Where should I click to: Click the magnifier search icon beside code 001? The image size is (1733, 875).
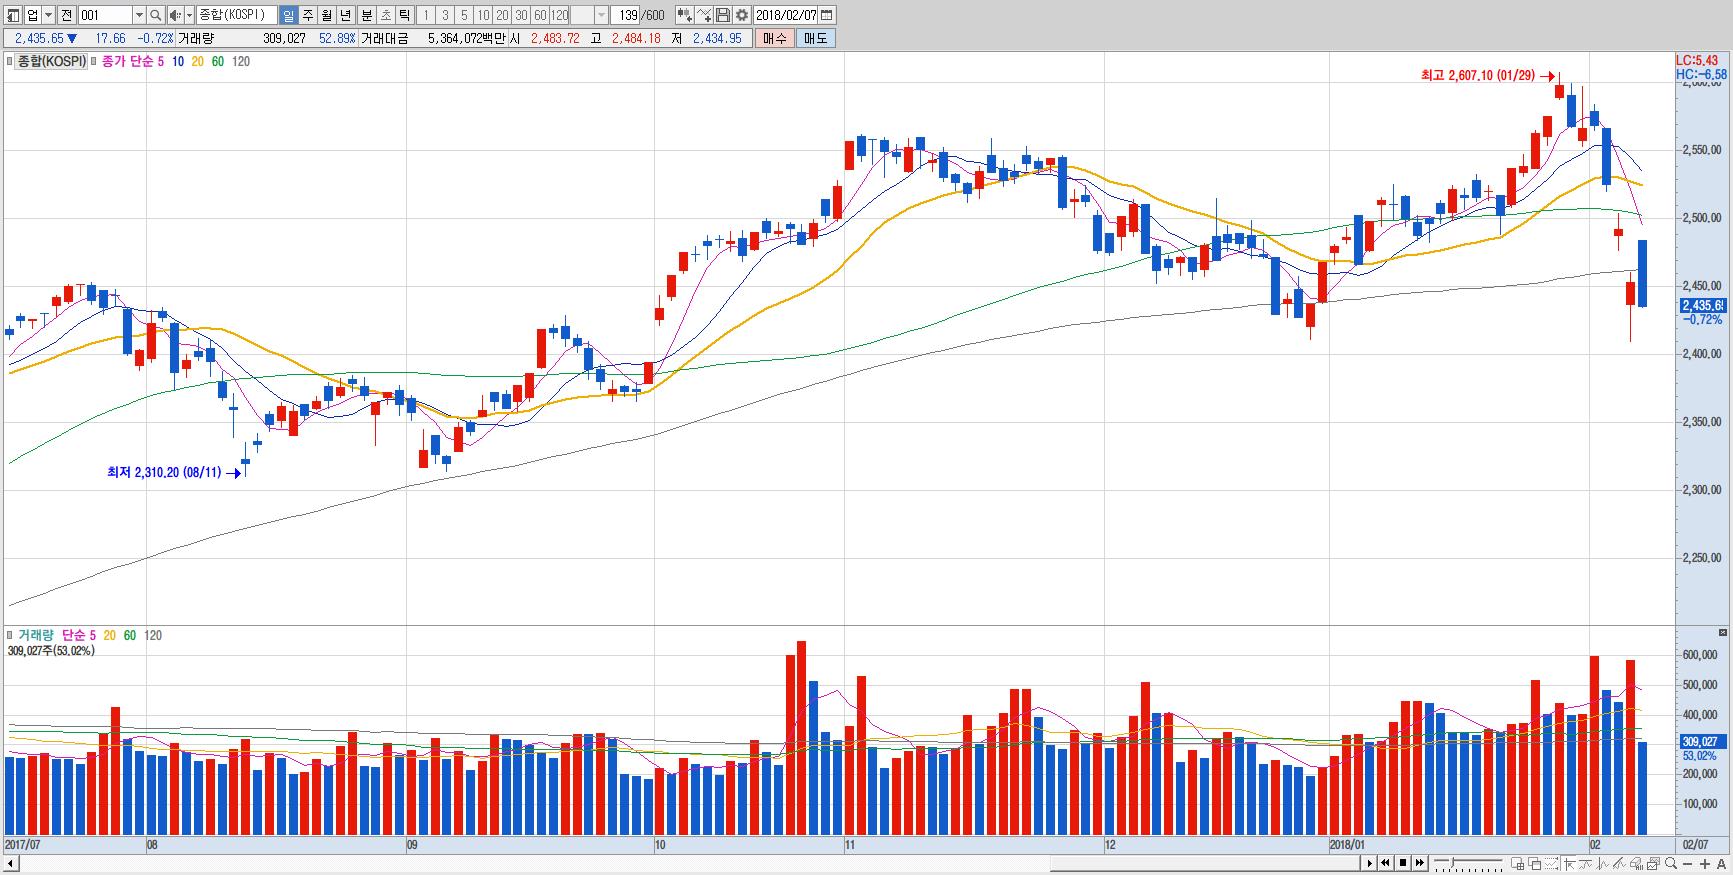point(155,15)
